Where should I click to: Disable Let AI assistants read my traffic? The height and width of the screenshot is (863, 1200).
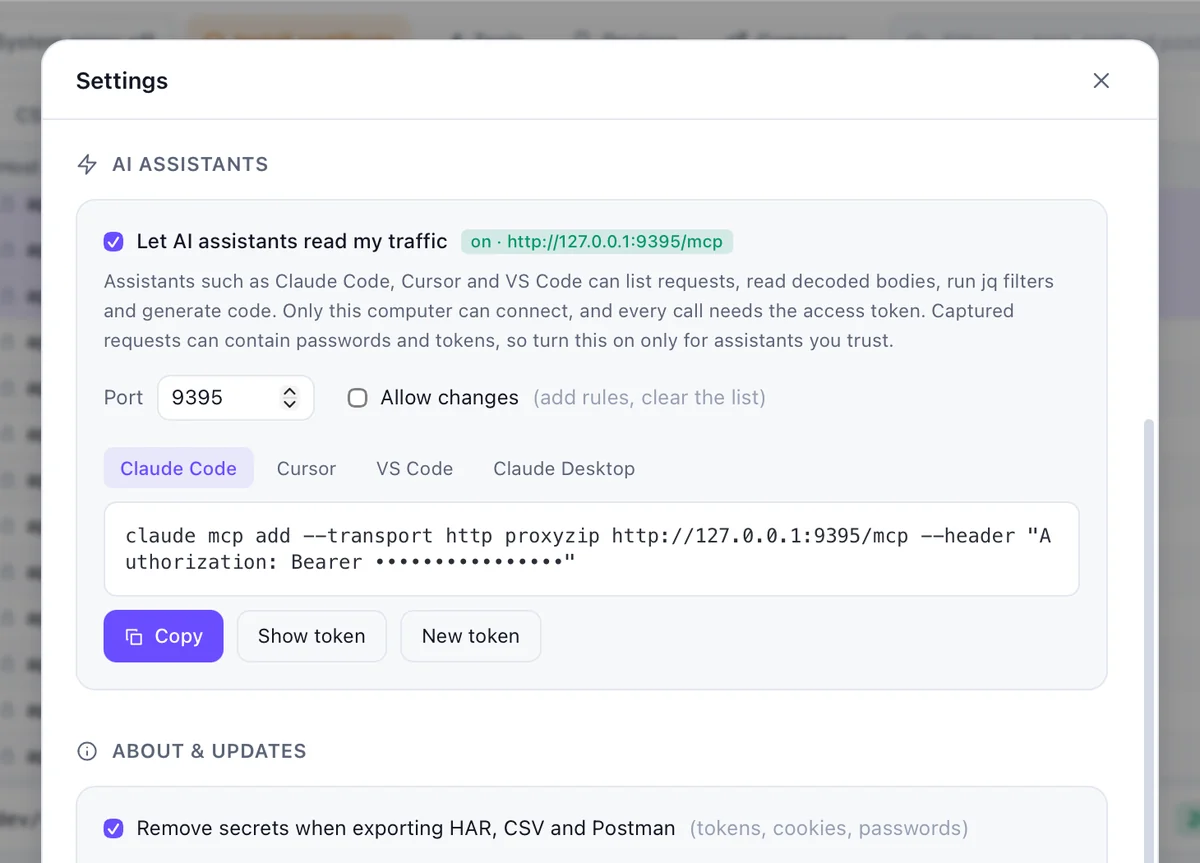tap(114, 241)
